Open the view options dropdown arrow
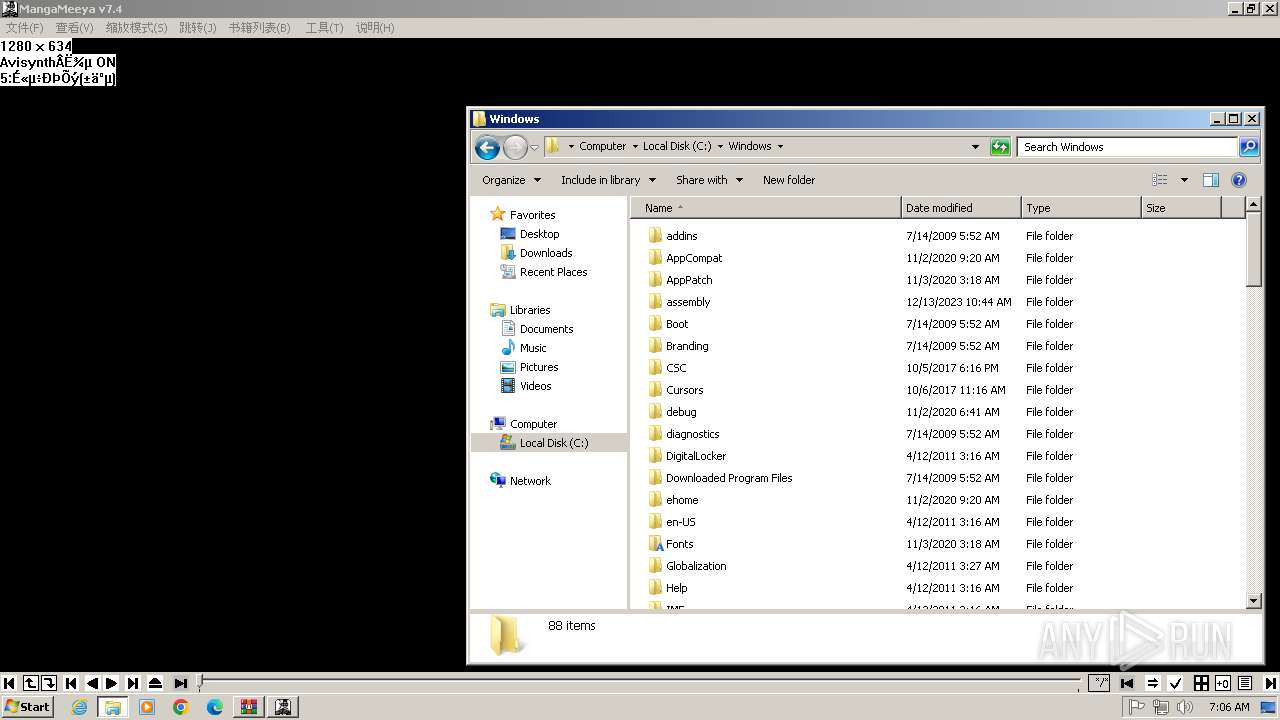The image size is (1280, 720). click(x=1184, y=180)
